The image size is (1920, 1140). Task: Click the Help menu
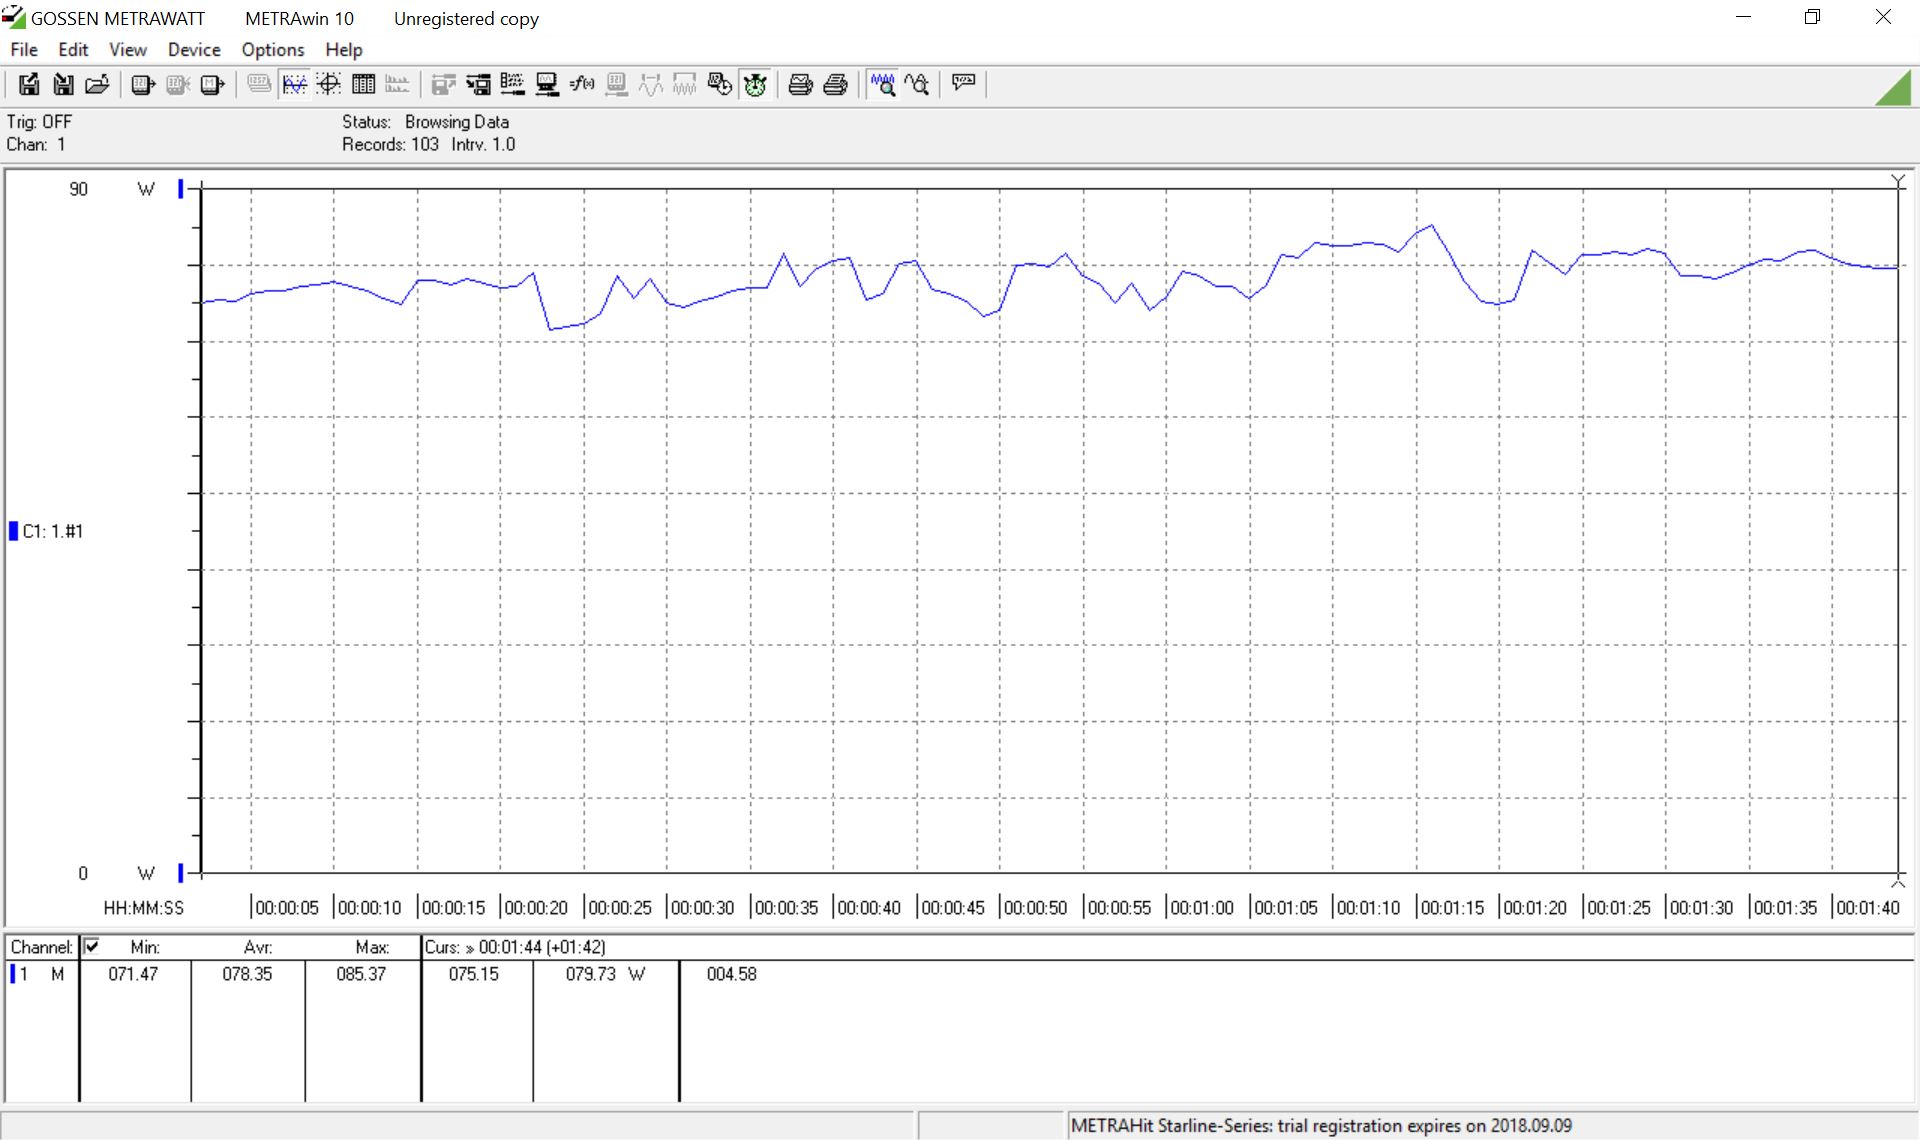pyautogui.click(x=343, y=49)
